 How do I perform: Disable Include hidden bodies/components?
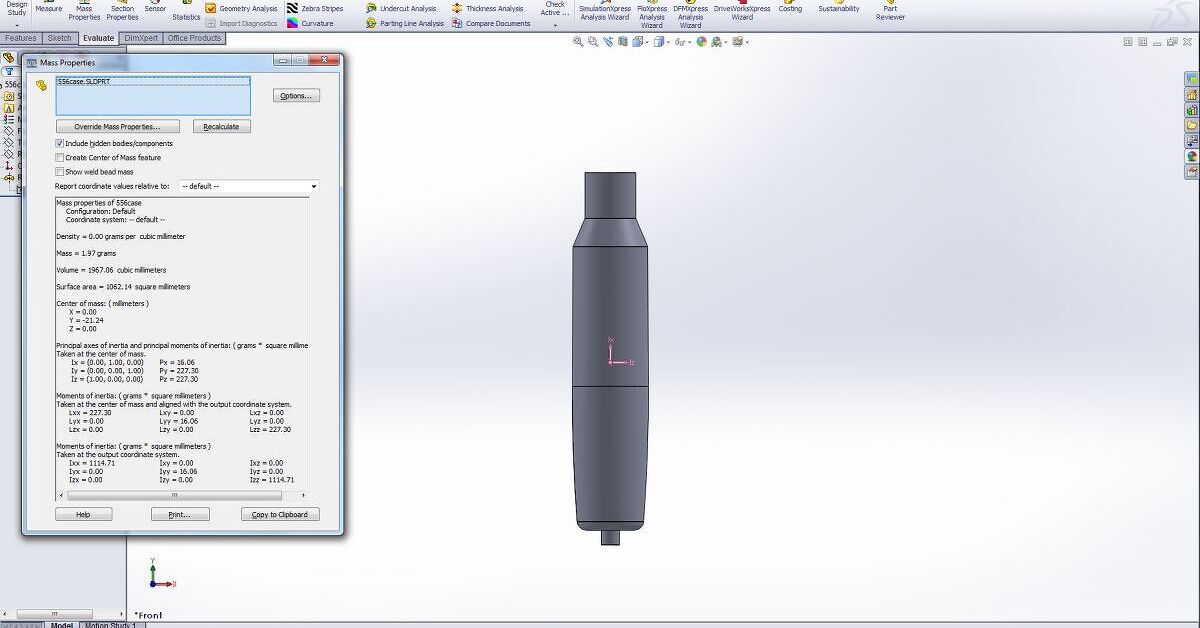pos(60,143)
